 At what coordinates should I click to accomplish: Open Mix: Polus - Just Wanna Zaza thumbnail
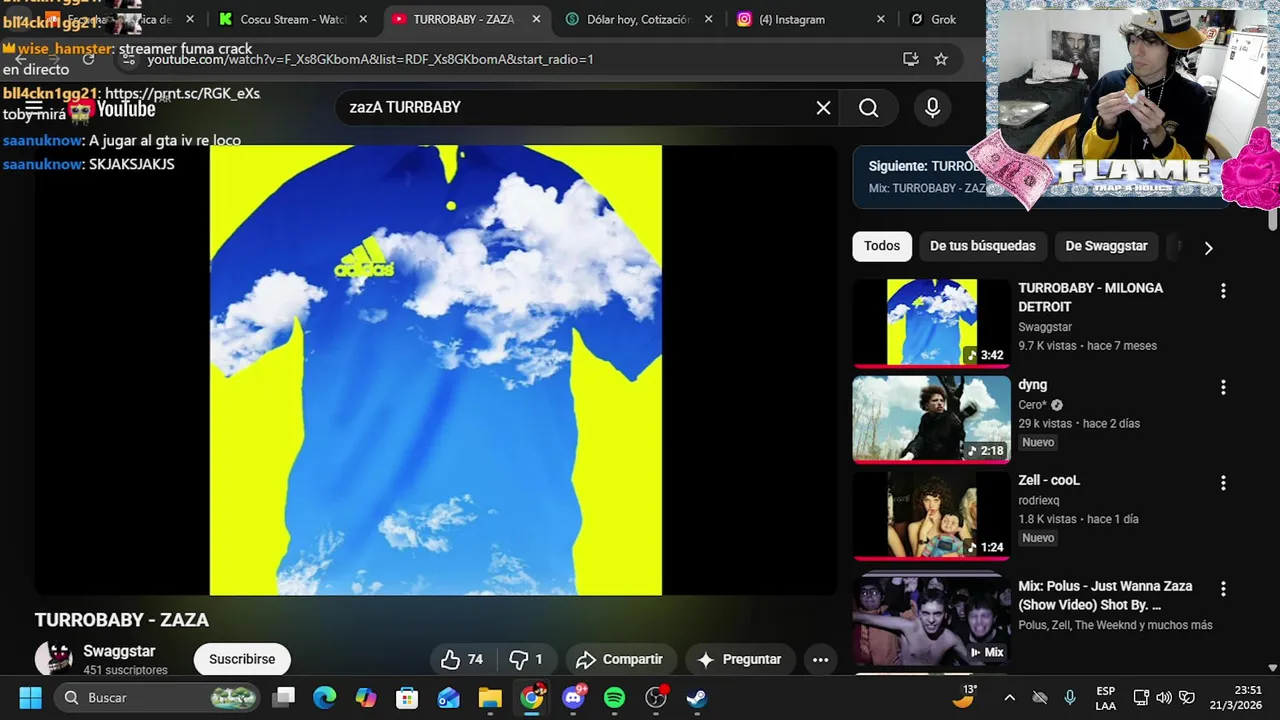pos(932,620)
